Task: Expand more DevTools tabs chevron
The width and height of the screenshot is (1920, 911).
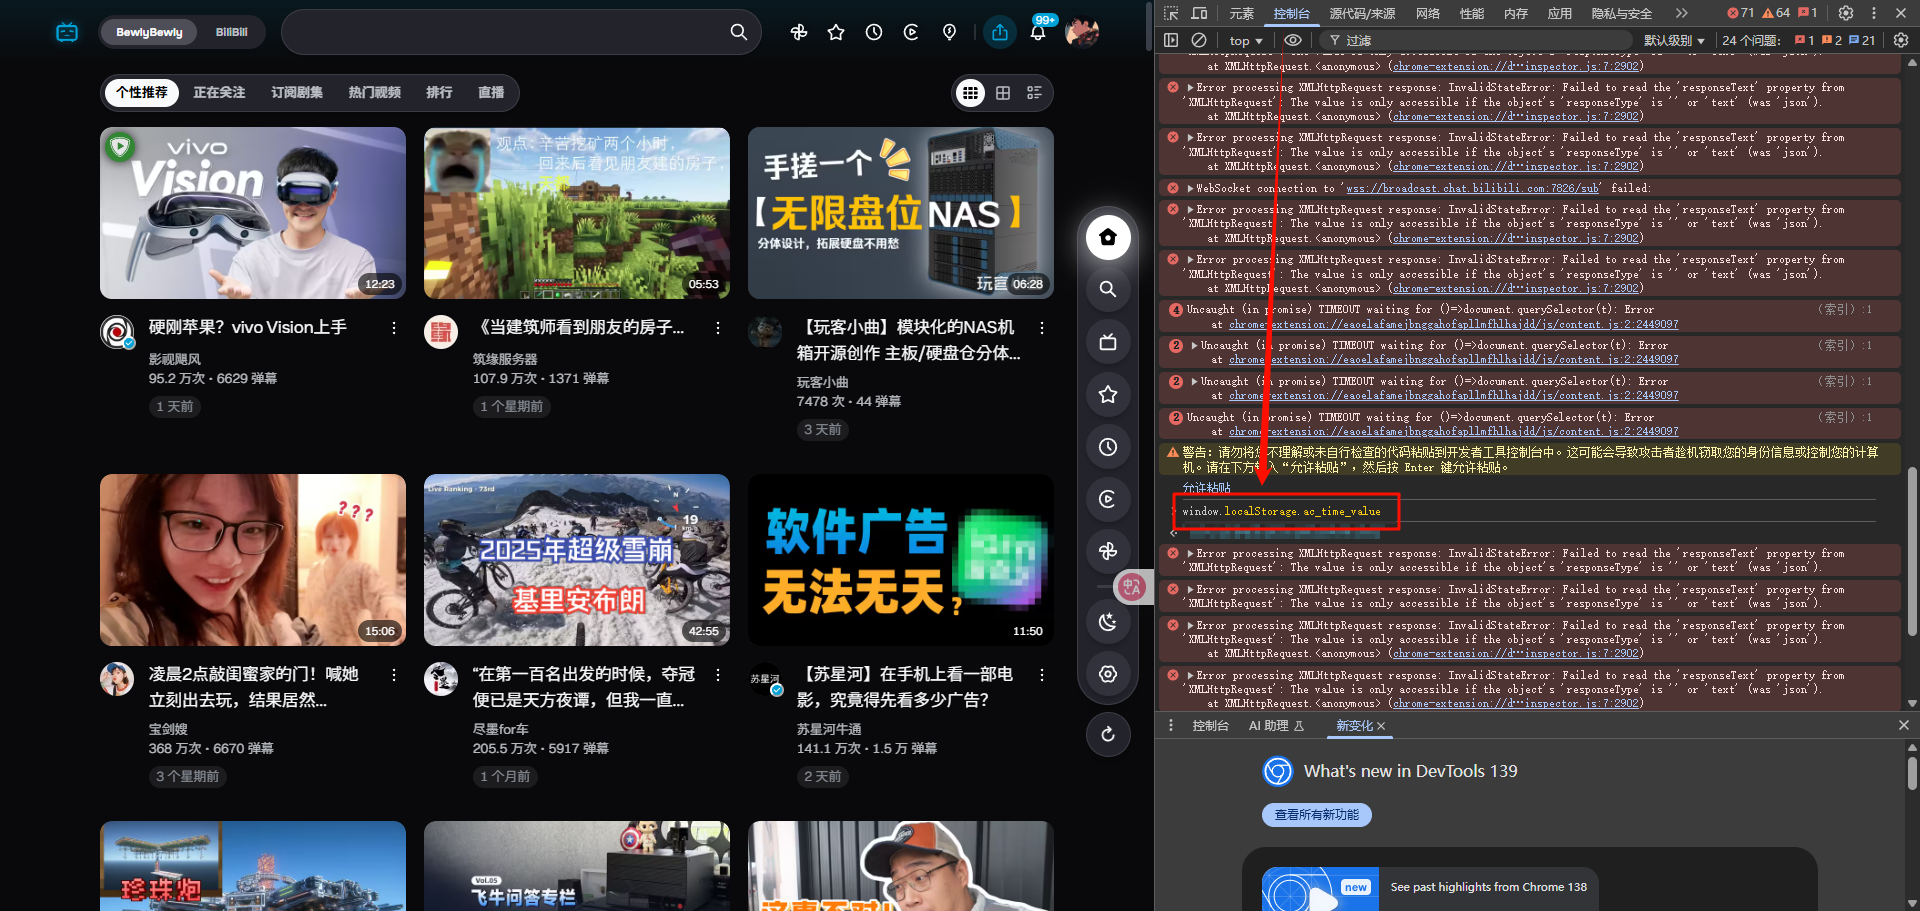Action: tap(1682, 13)
